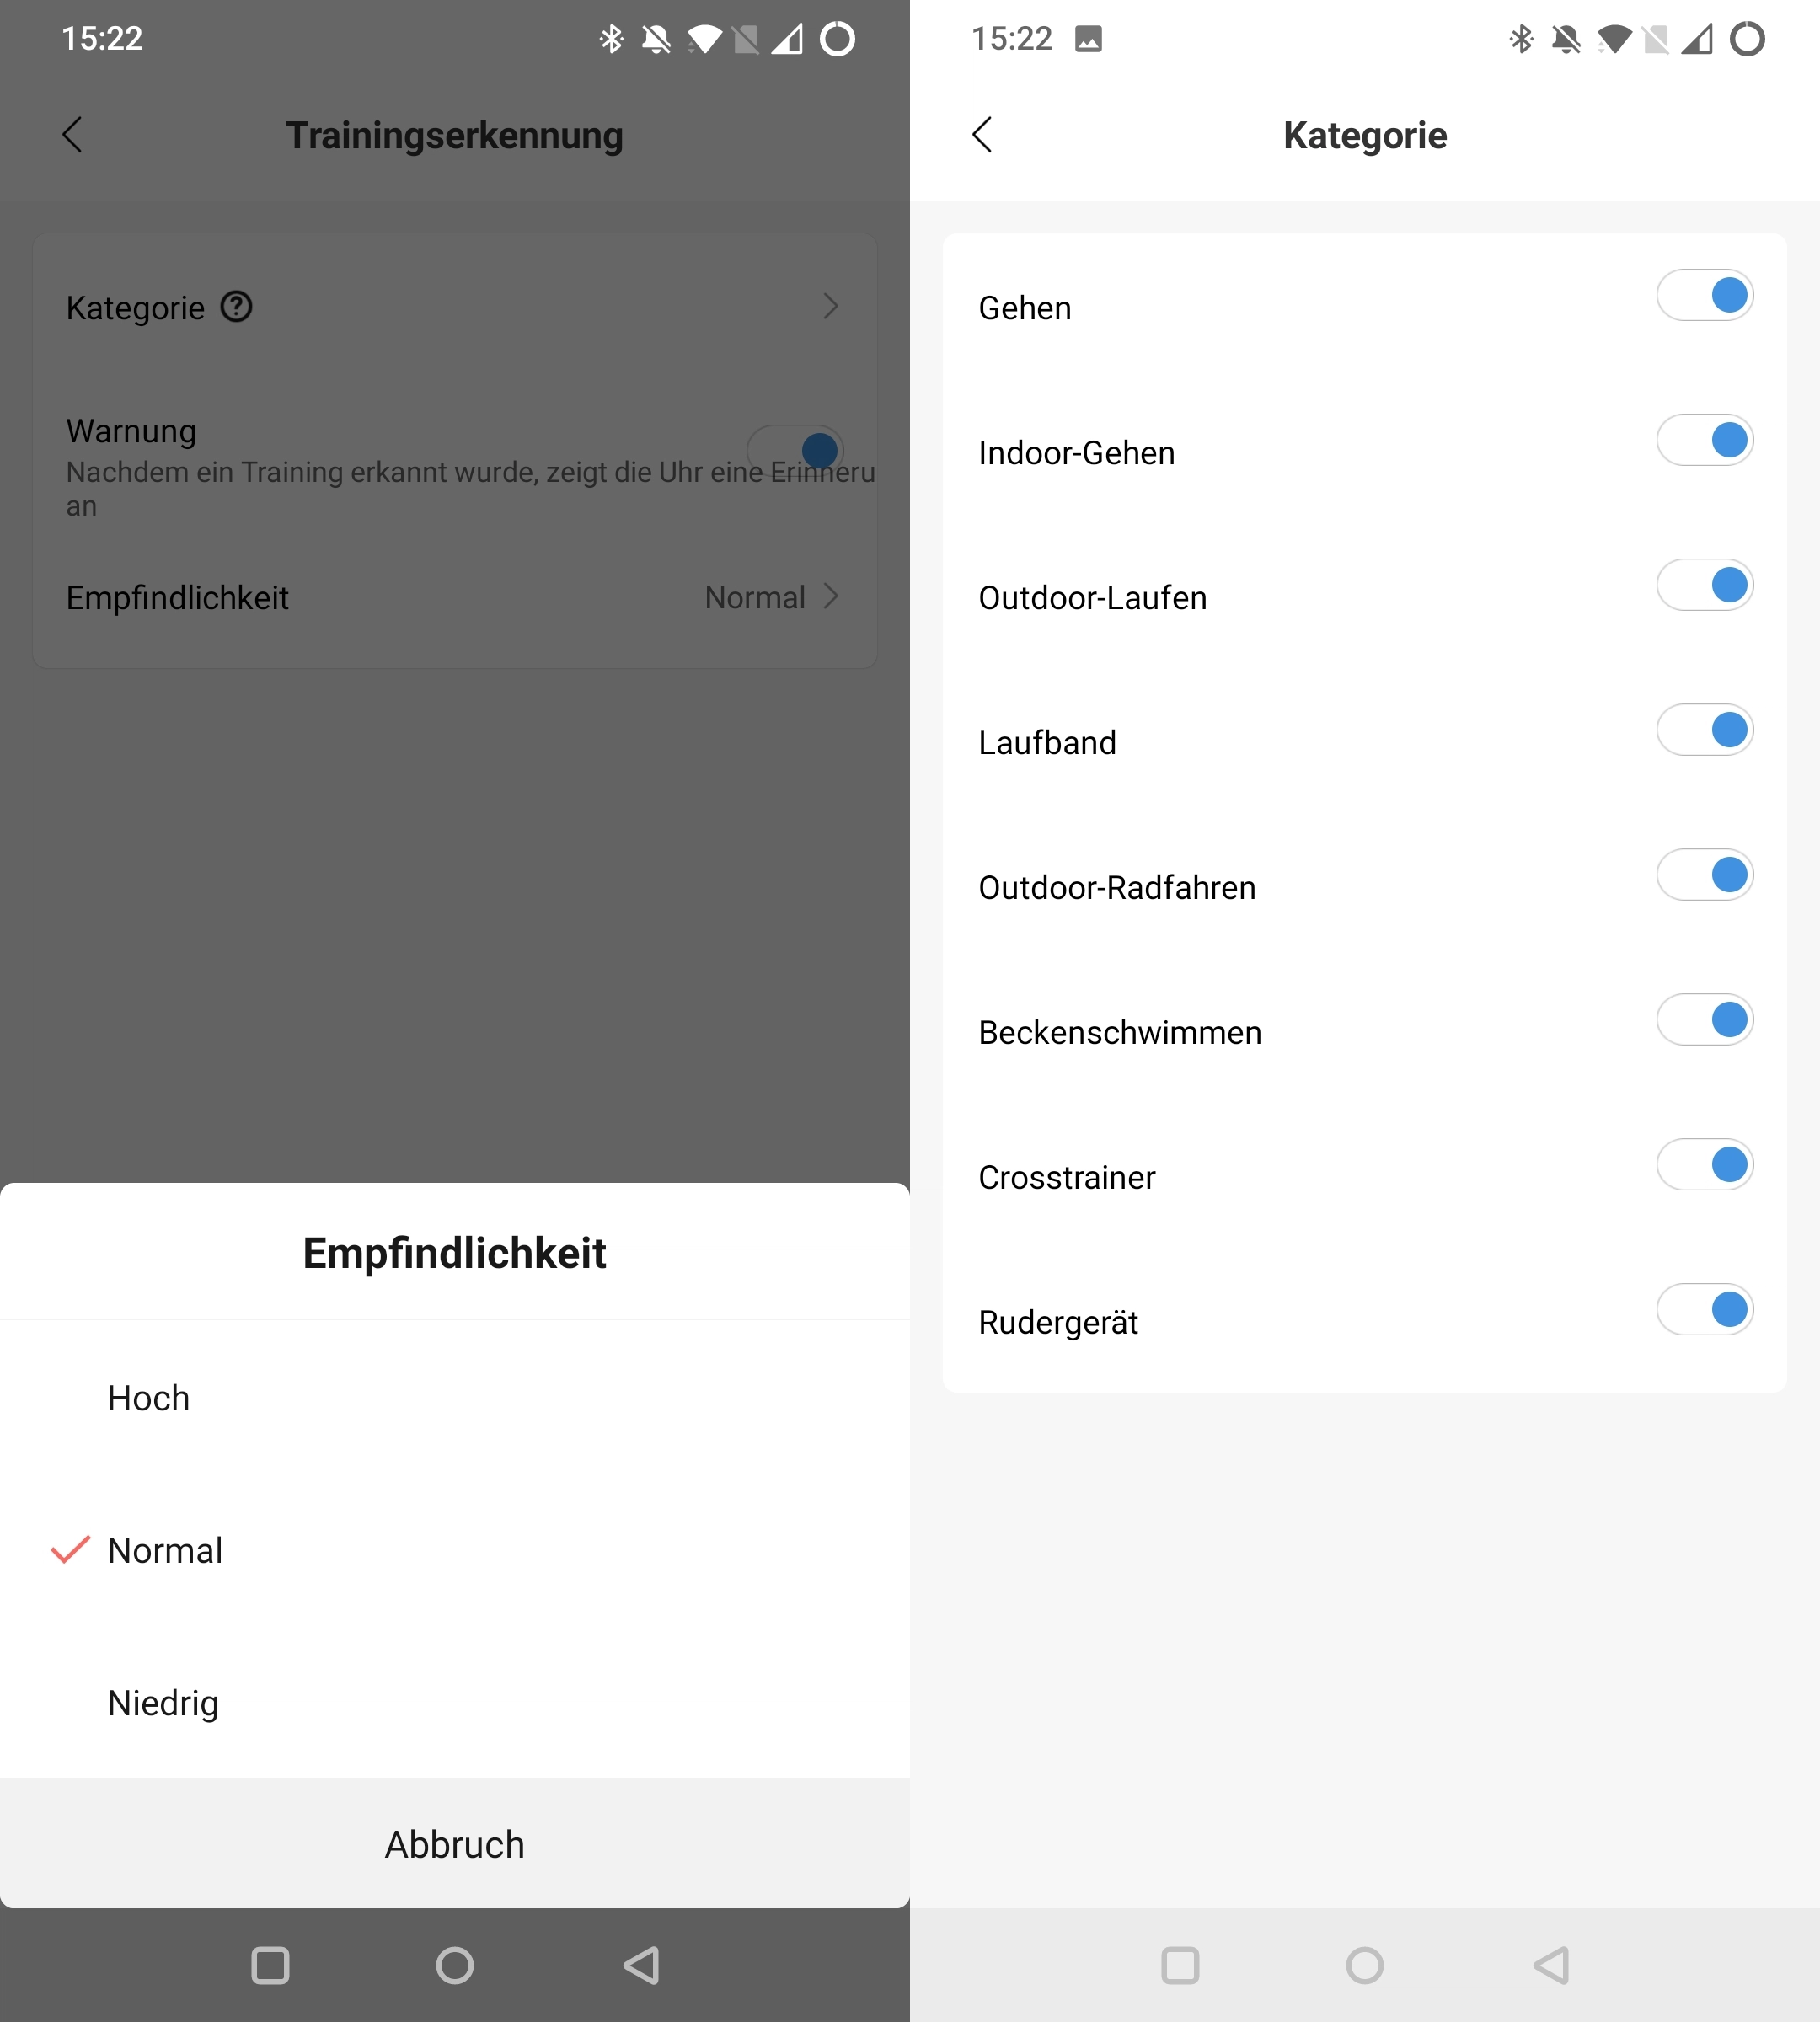Tap the back arrow on Trainingserkennung
This screenshot has width=1820, height=2022.
click(72, 134)
